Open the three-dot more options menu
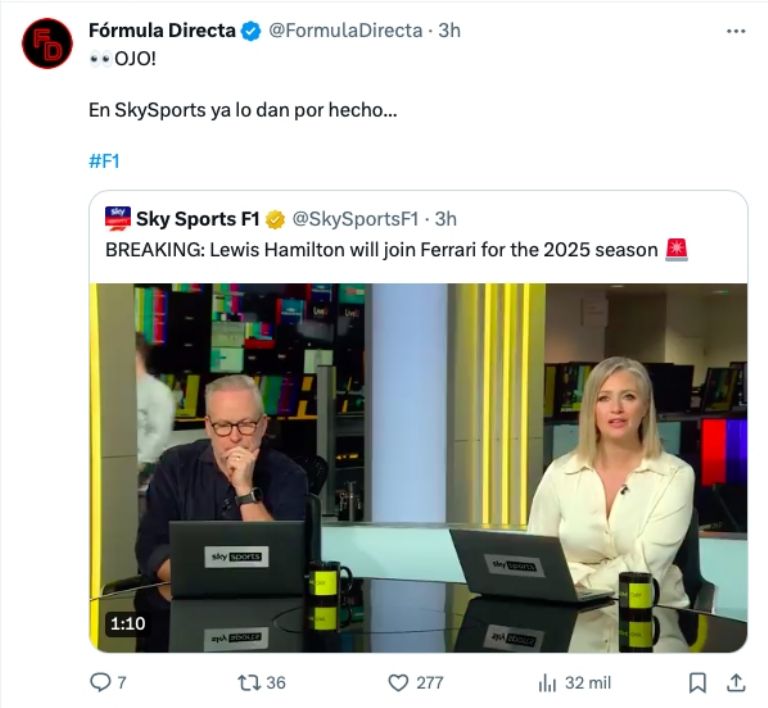This screenshot has width=768, height=708. 735,31
